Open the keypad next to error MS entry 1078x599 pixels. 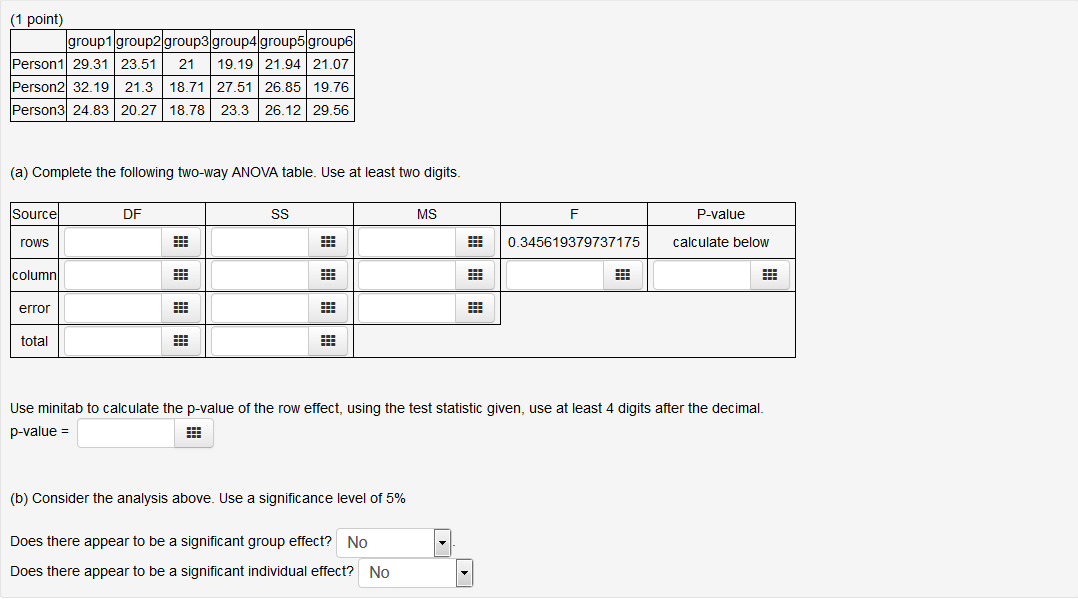coord(473,307)
